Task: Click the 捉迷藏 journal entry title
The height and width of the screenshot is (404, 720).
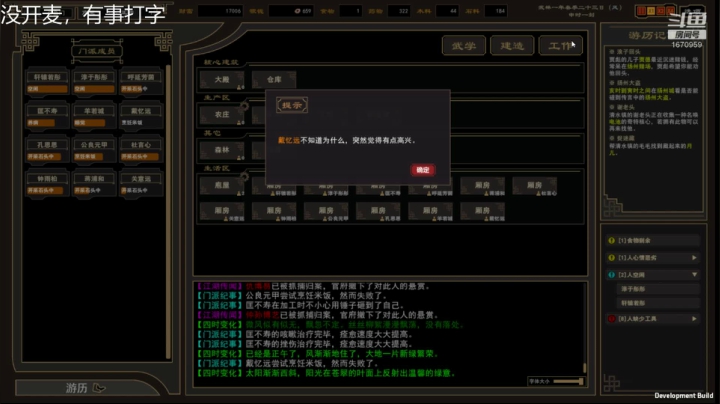Action: [x=625, y=138]
